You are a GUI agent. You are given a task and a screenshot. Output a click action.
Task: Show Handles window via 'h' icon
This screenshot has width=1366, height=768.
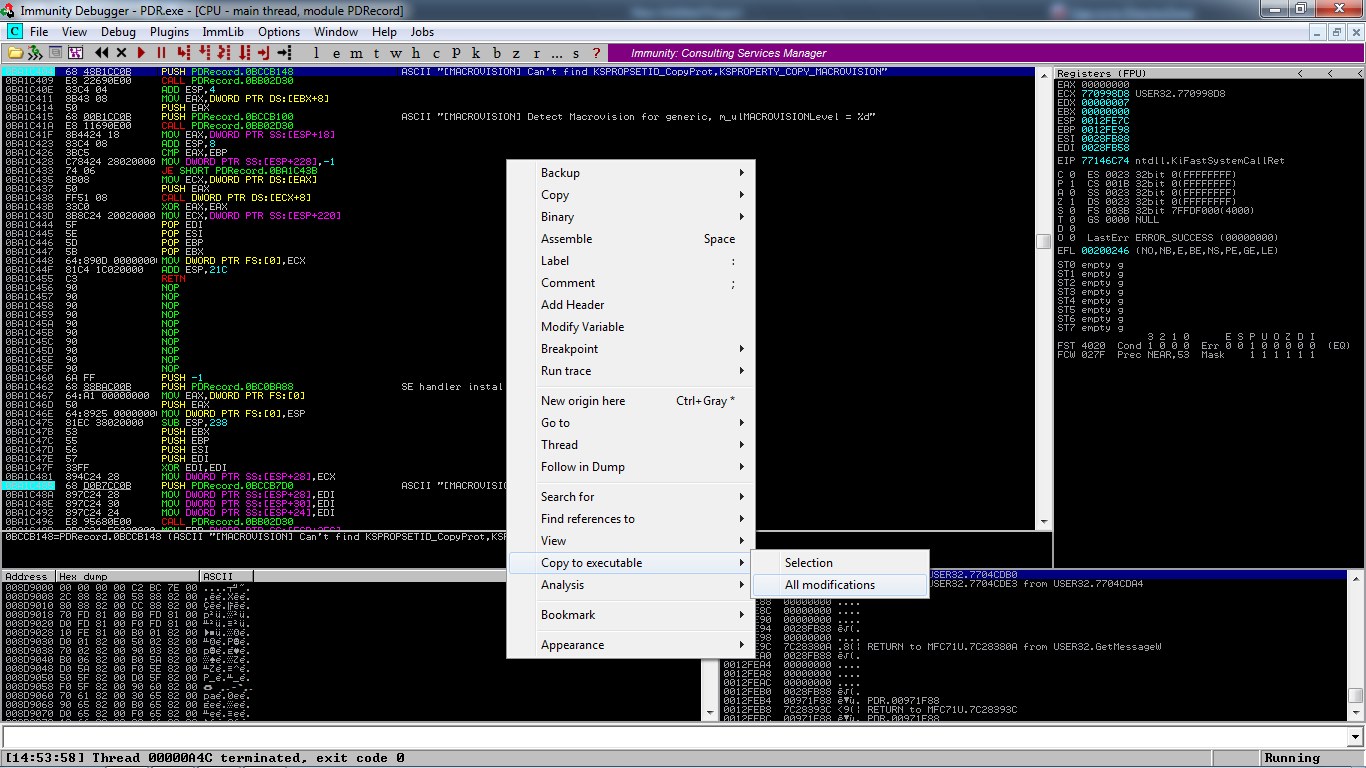click(x=417, y=53)
